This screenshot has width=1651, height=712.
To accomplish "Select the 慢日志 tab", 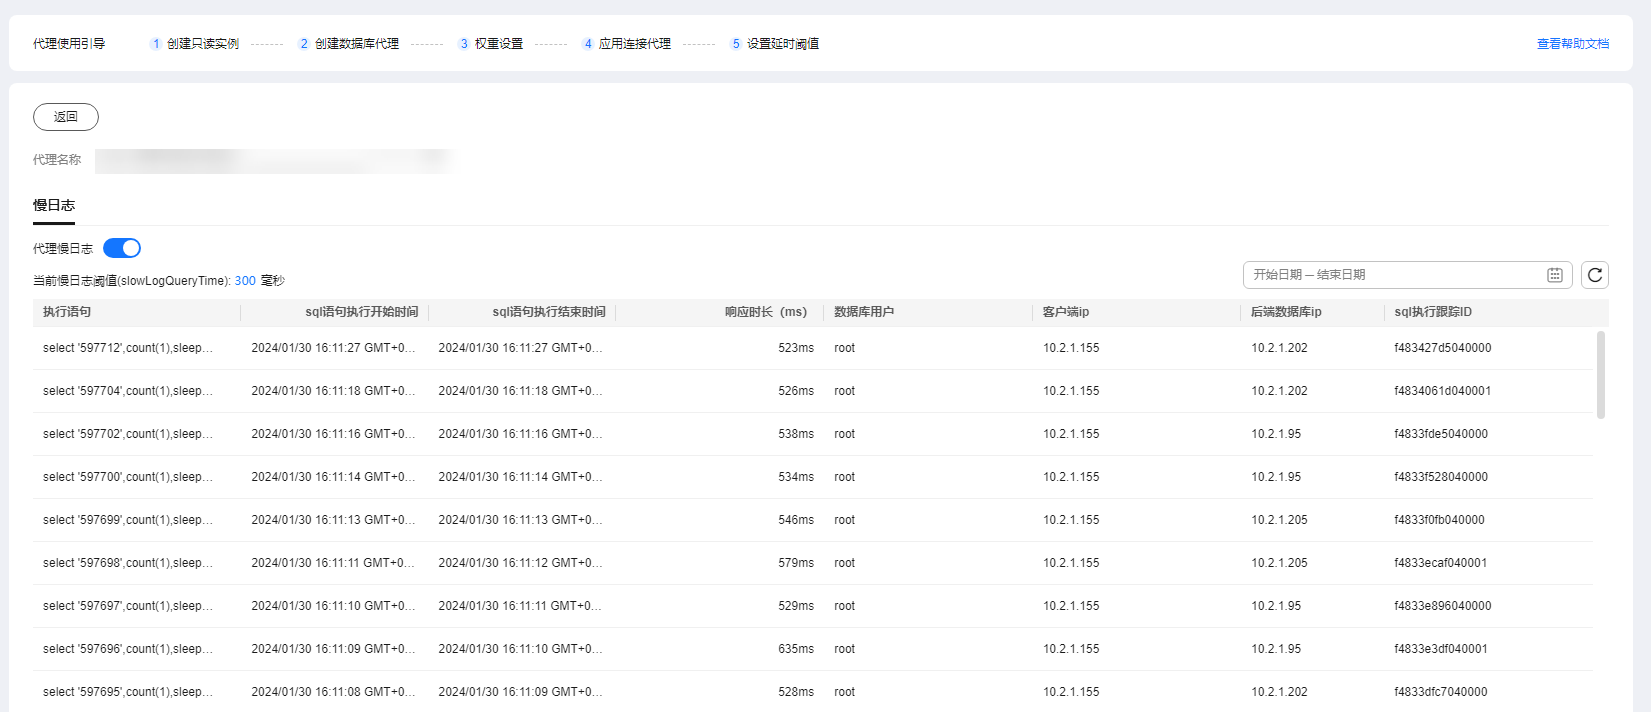I will (x=54, y=205).
